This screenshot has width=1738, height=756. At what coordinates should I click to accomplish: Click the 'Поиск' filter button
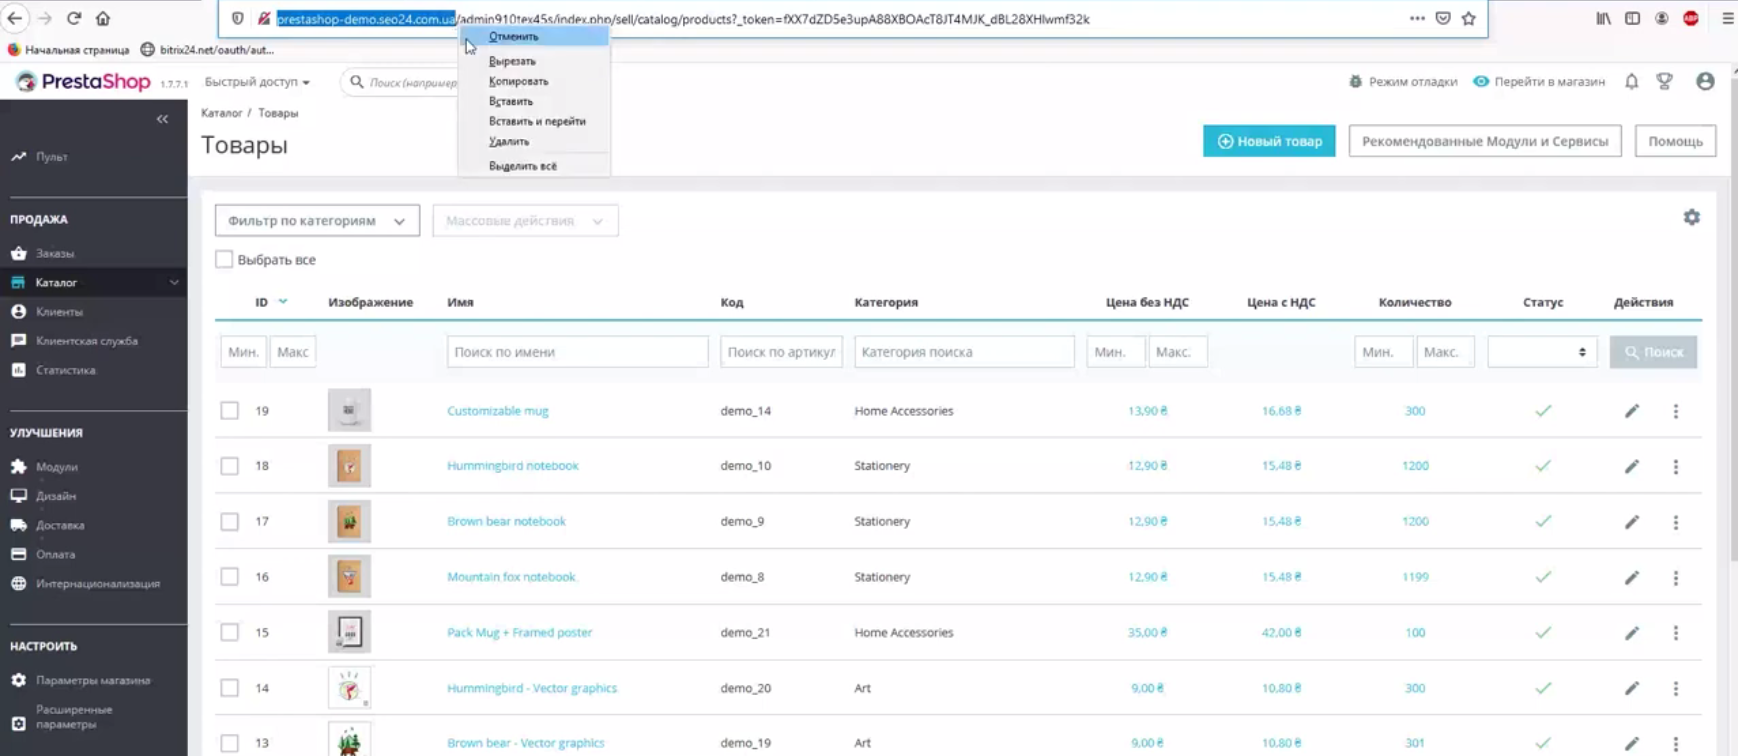pyautogui.click(x=1653, y=352)
